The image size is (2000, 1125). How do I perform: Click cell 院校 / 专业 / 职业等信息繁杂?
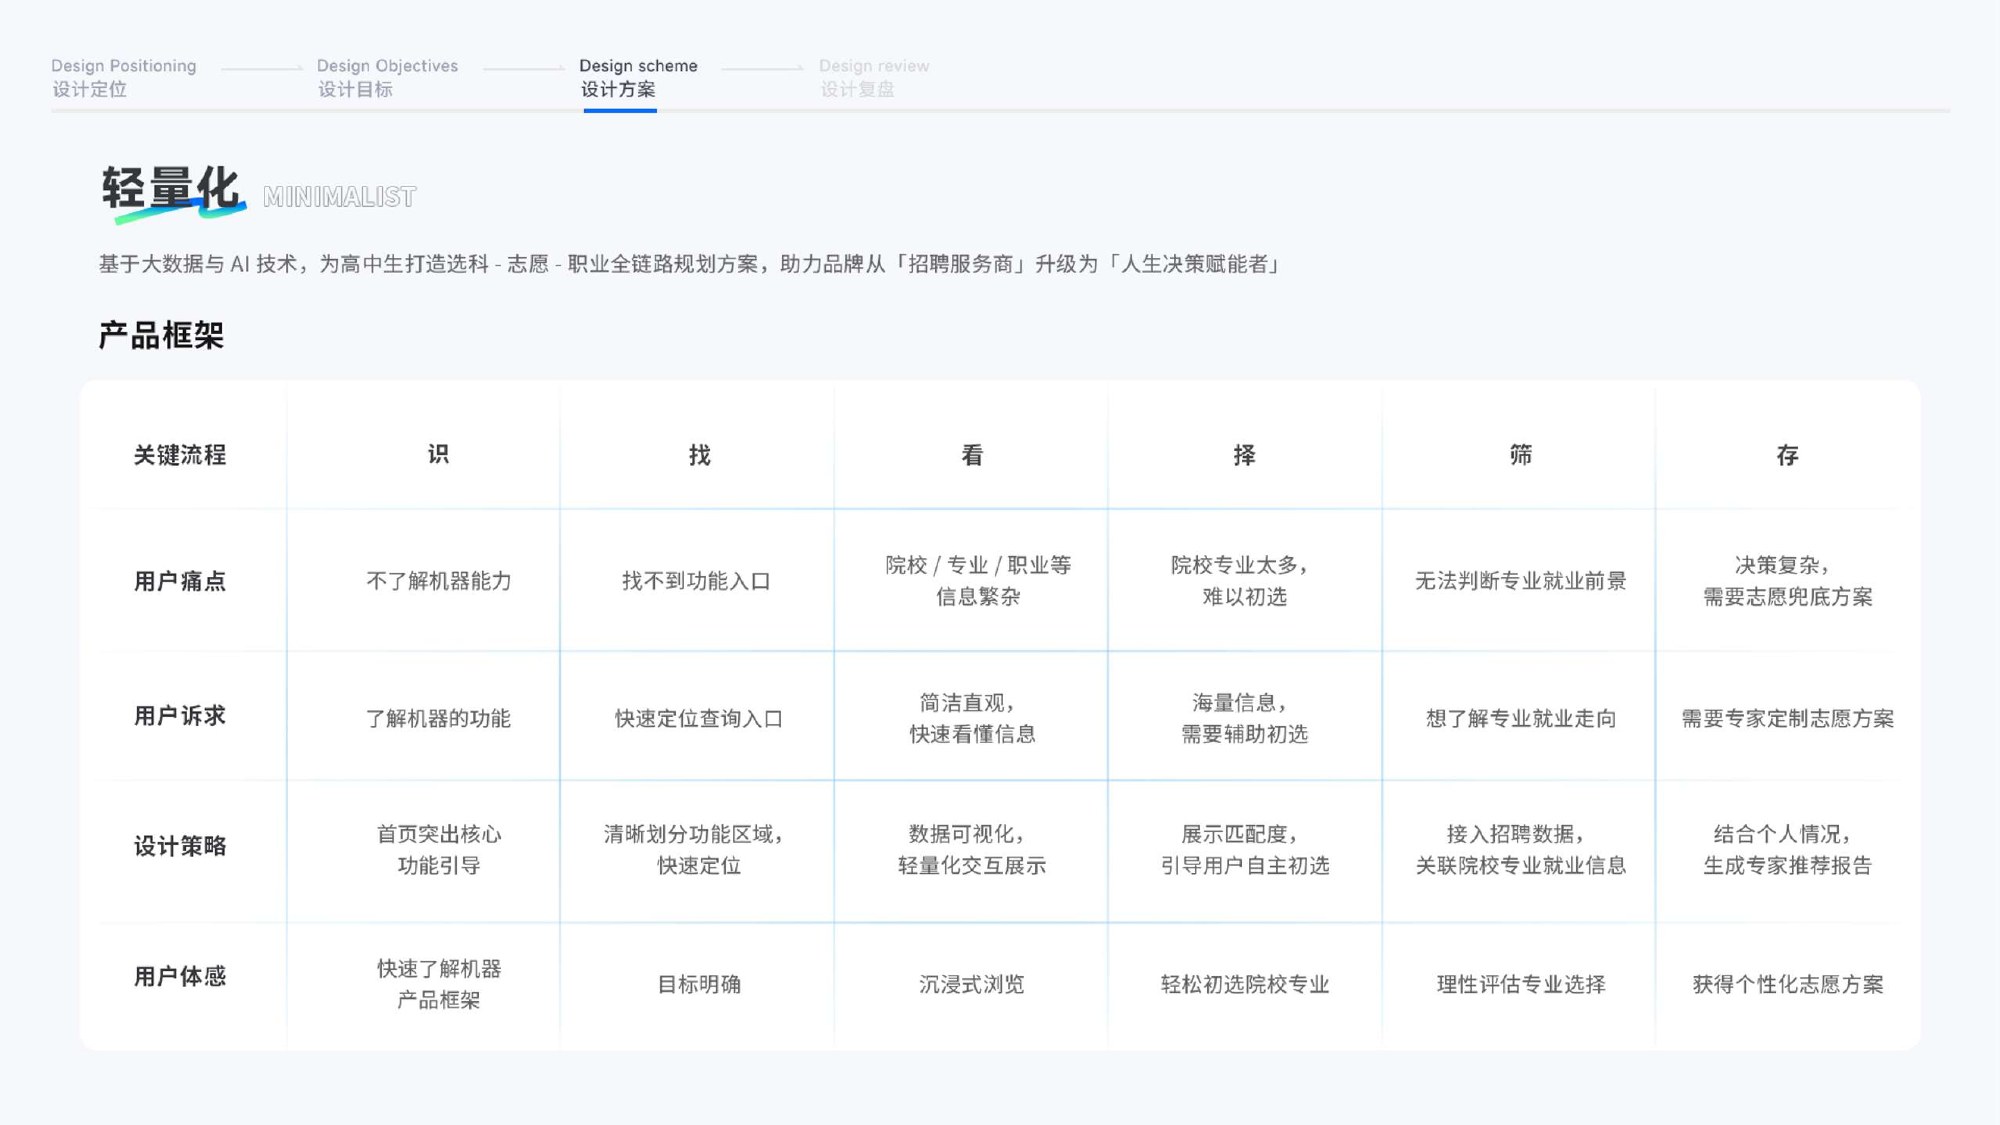tap(978, 581)
